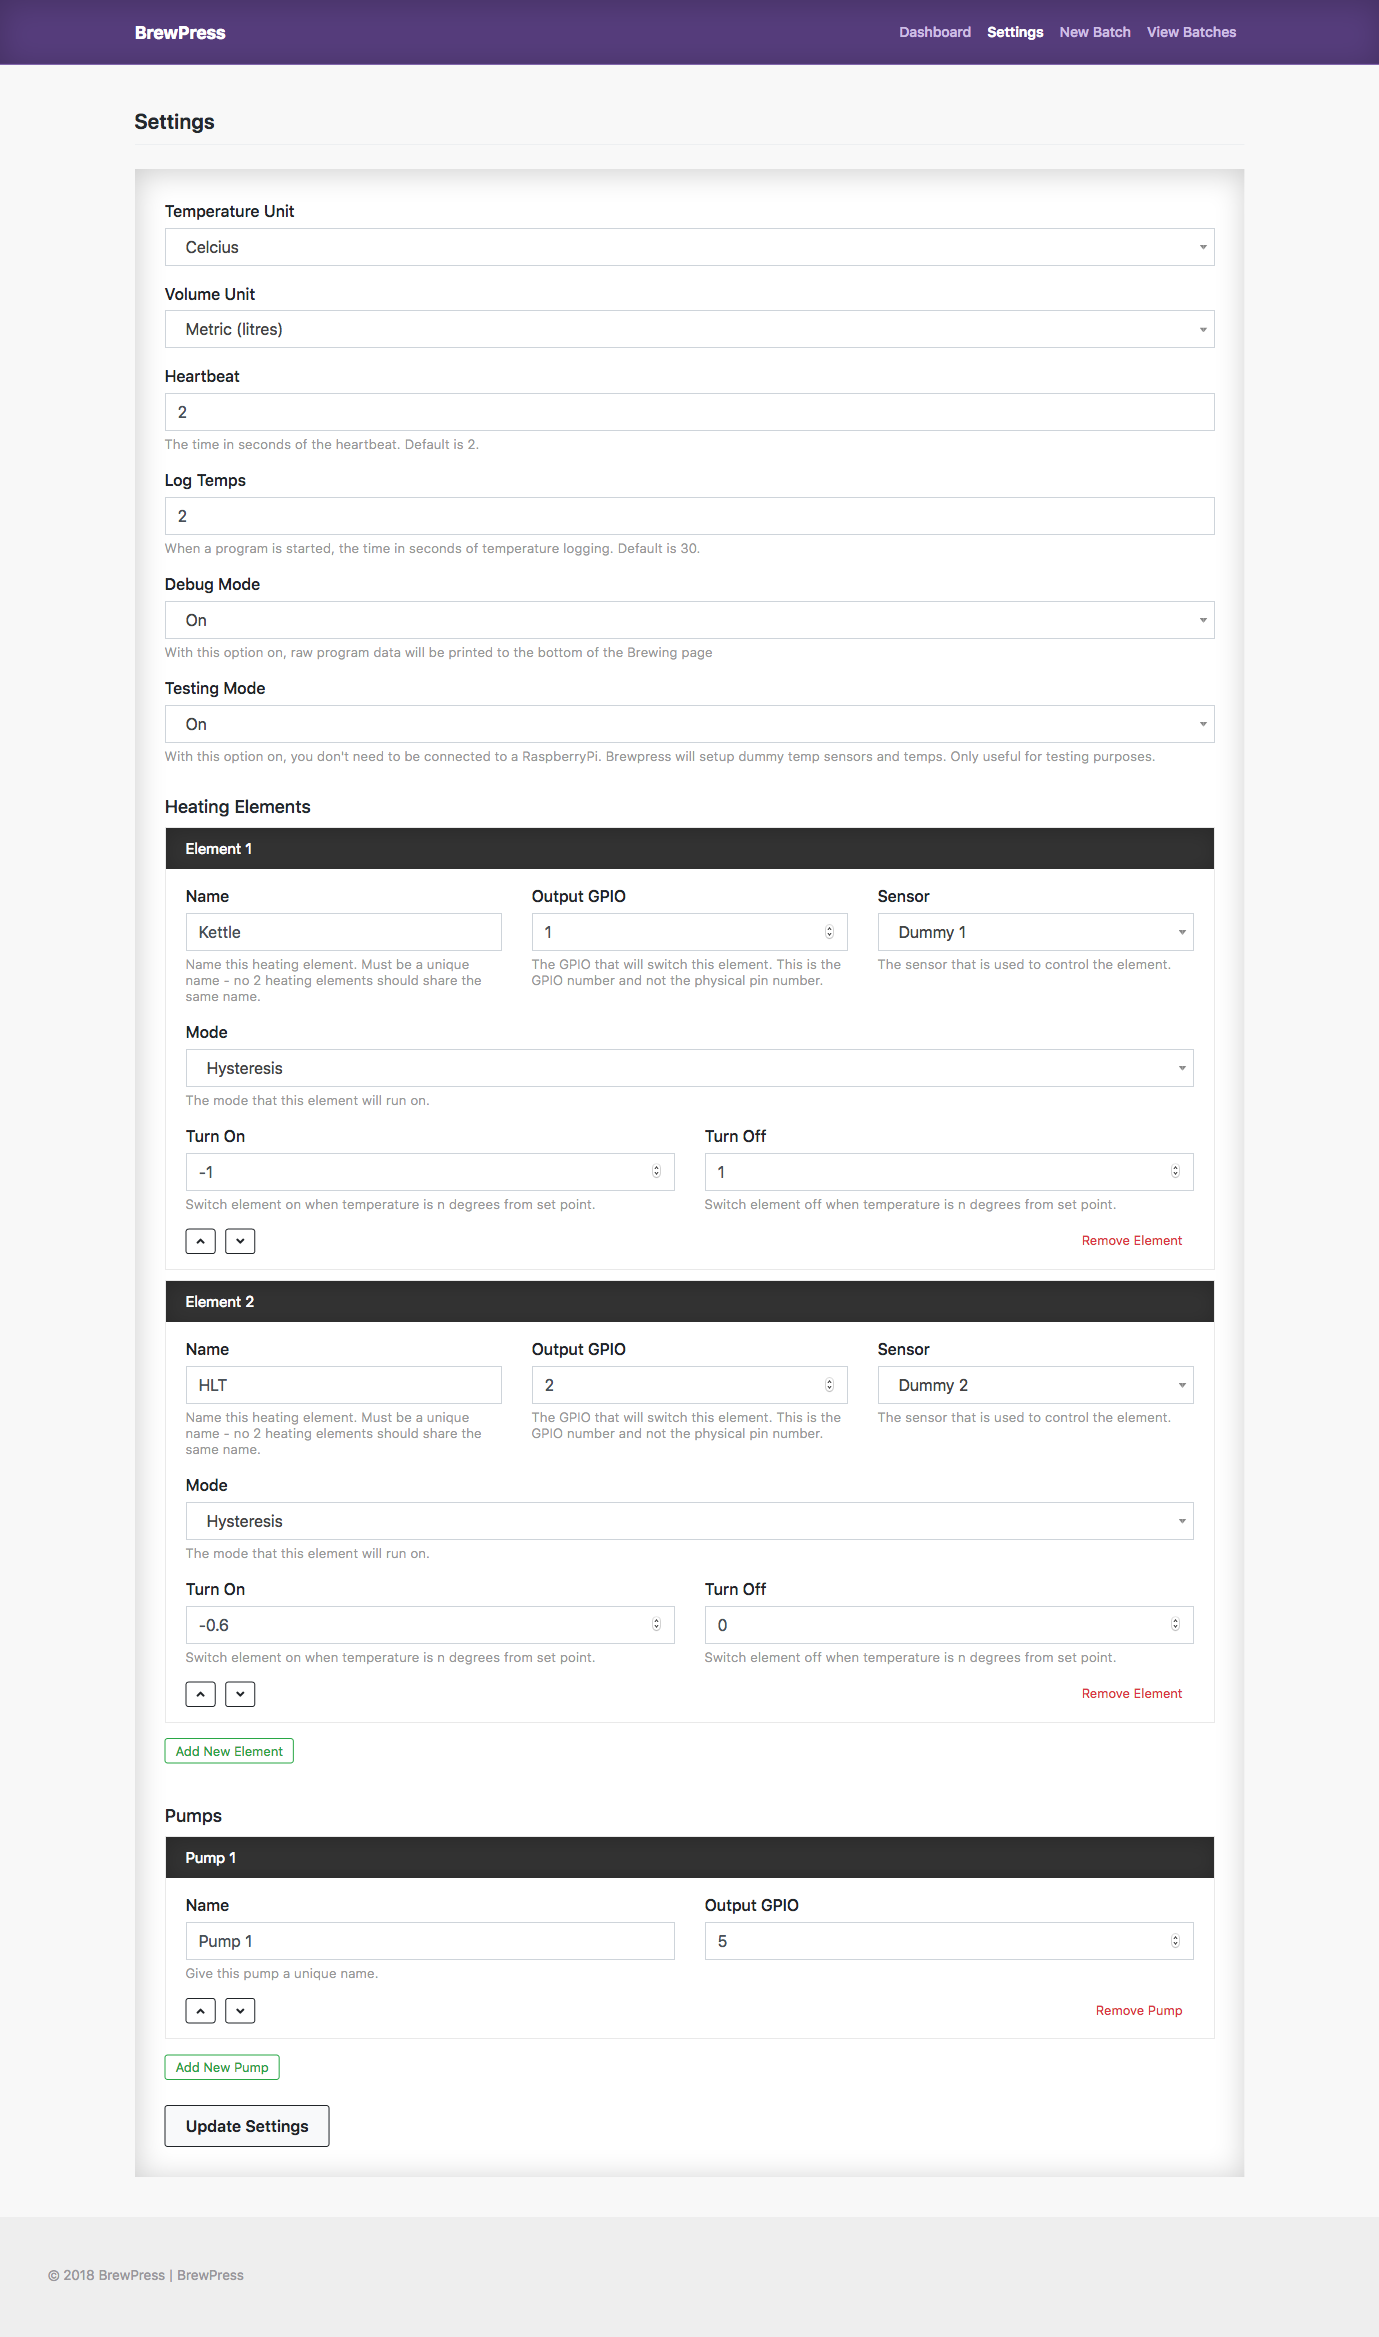Click stepper arrows on Kettle Output GPIO
This screenshot has height=2337, width=1379.
(829, 932)
